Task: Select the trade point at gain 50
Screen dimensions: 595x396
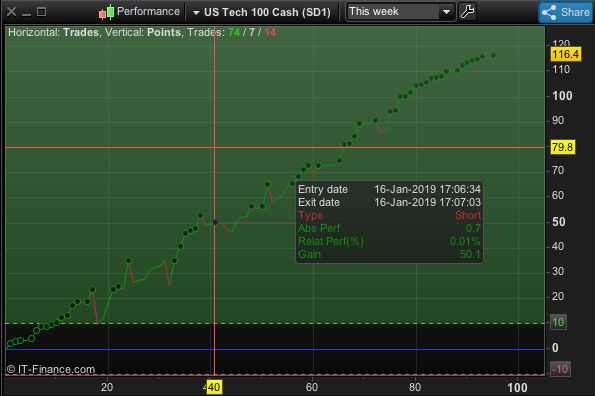Action: (x=215, y=222)
